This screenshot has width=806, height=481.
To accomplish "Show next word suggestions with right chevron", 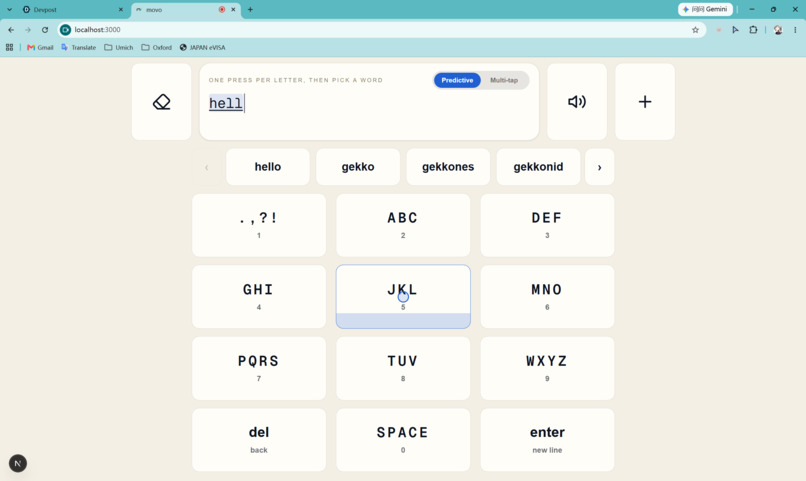I will (x=599, y=167).
